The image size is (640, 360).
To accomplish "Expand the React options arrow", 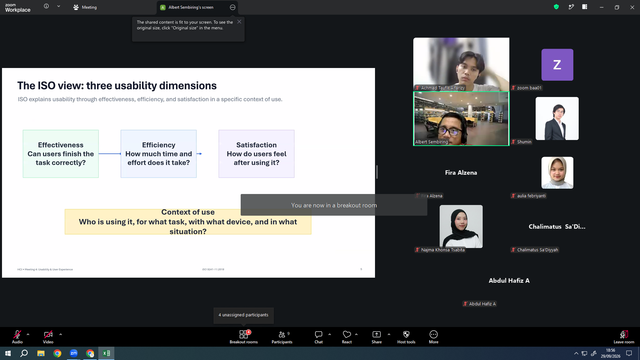I will pyautogui.click(x=356, y=334).
